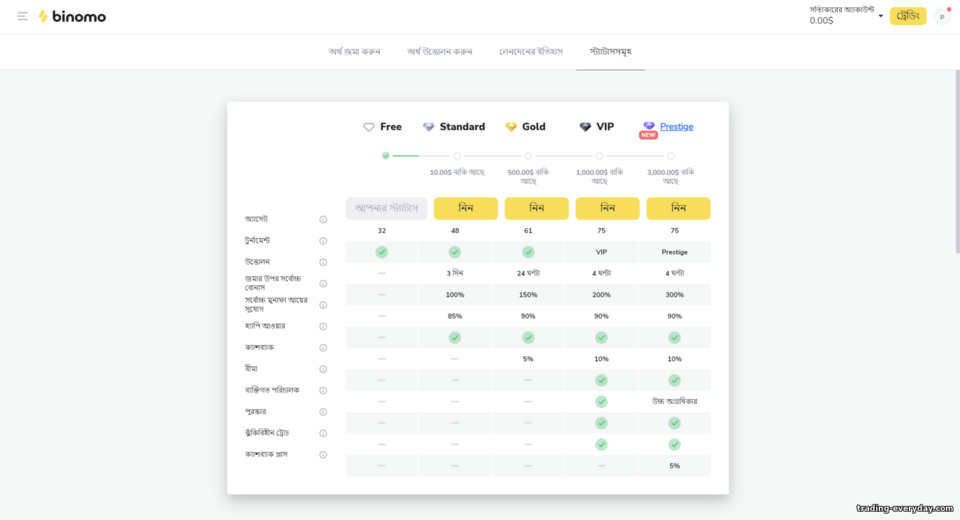Click info icon for ক্যাশব্যাক প্লাস row
The height and width of the screenshot is (520, 960).
click(323, 455)
